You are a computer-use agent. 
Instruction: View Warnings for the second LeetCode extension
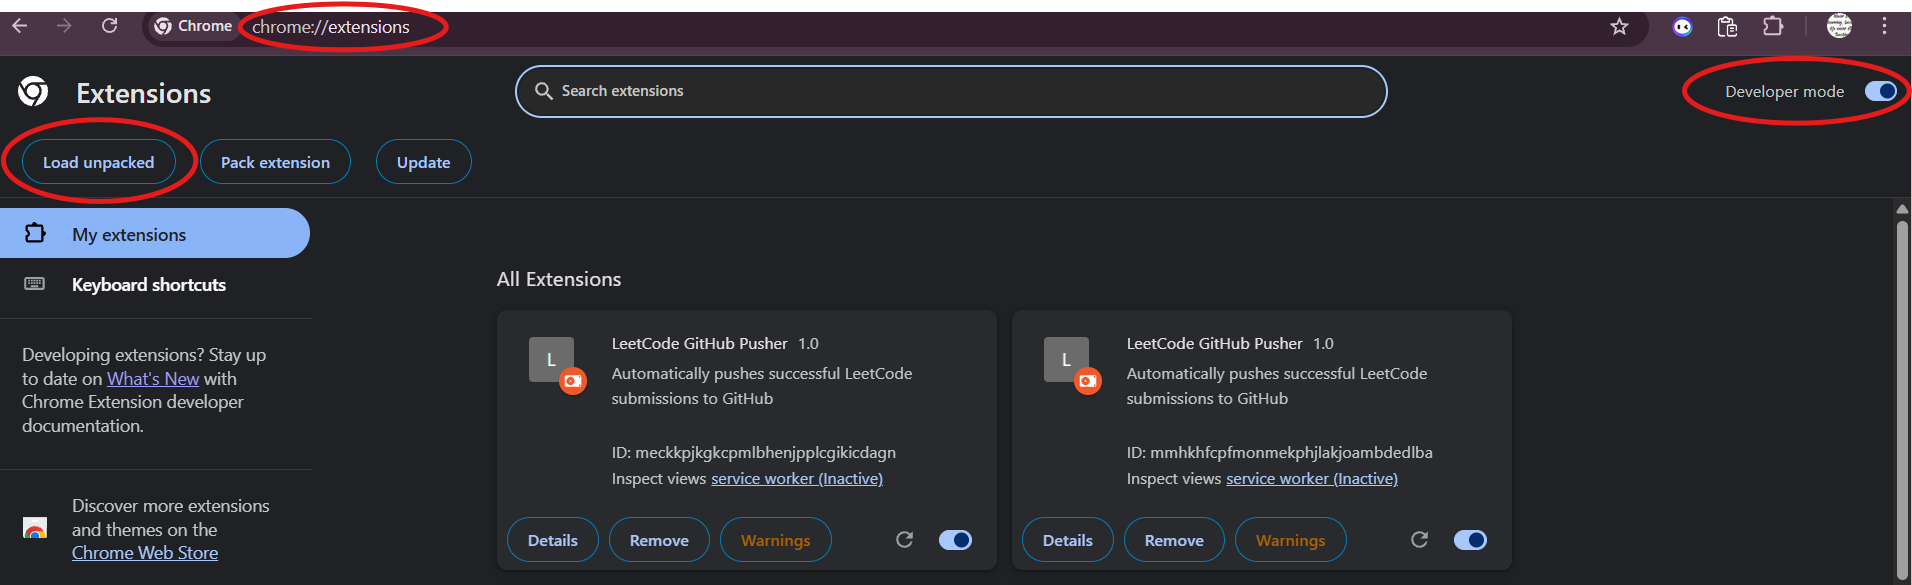(1291, 540)
